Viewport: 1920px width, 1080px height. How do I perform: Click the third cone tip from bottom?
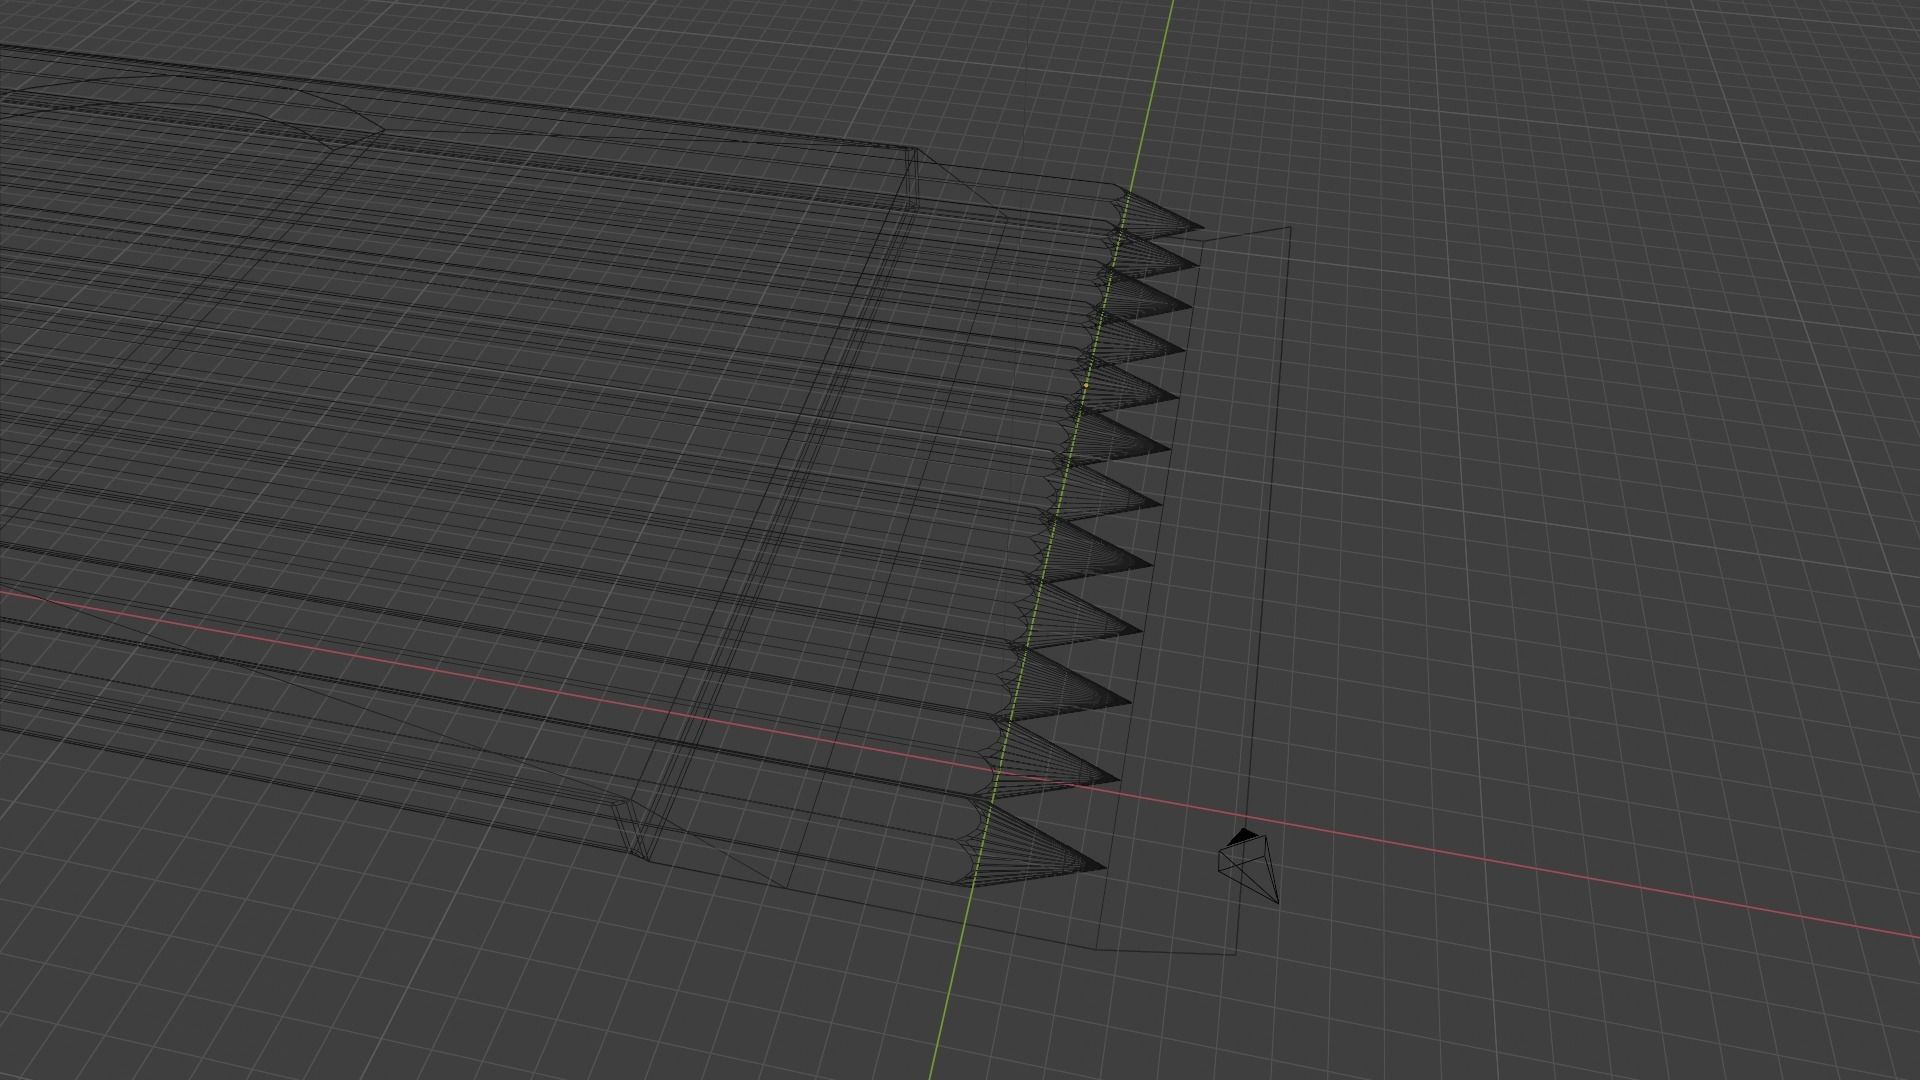pyautogui.click(x=1130, y=701)
